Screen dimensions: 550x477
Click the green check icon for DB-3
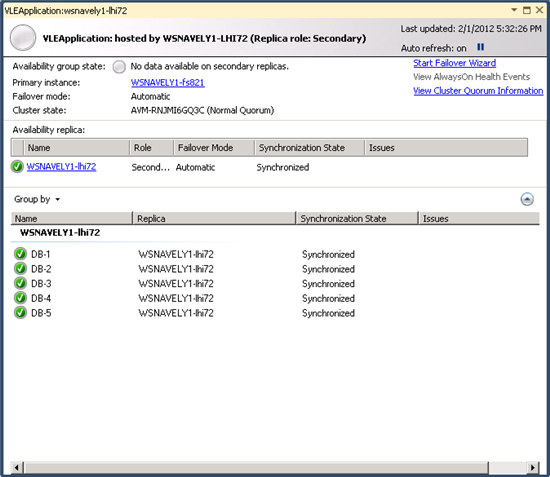coord(20,283)
